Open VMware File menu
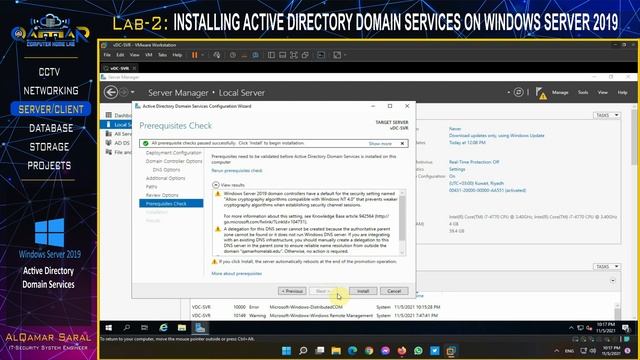The width and height of the screenshot is (640, 360). tap(107, 55)
